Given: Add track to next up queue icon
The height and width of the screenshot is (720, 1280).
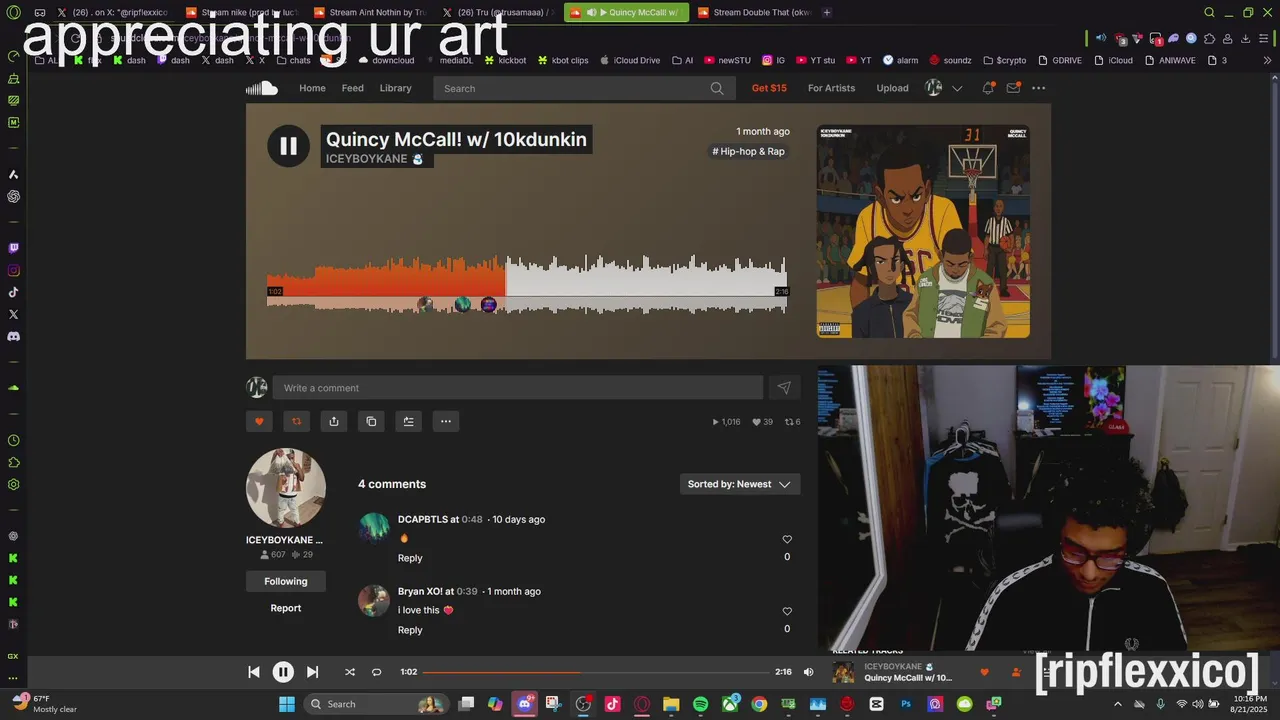Looking at the screenshot, I should click(408, 421).
